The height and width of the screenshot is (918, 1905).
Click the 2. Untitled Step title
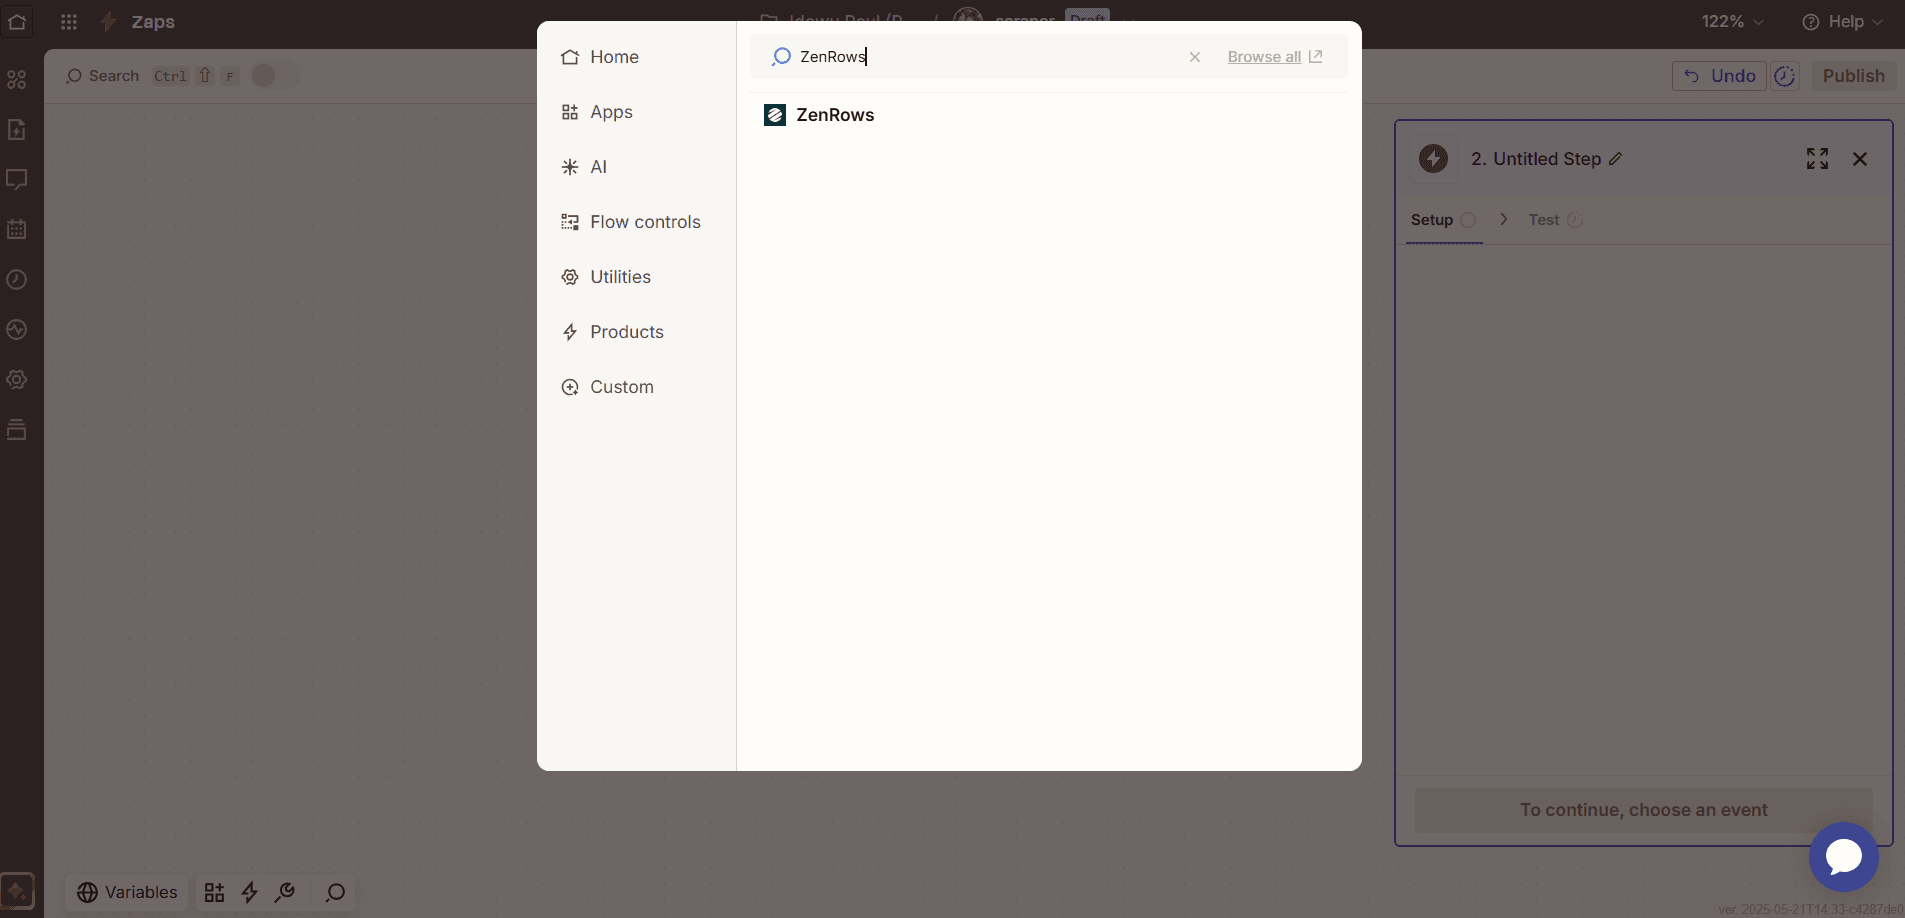point(1536,159)
